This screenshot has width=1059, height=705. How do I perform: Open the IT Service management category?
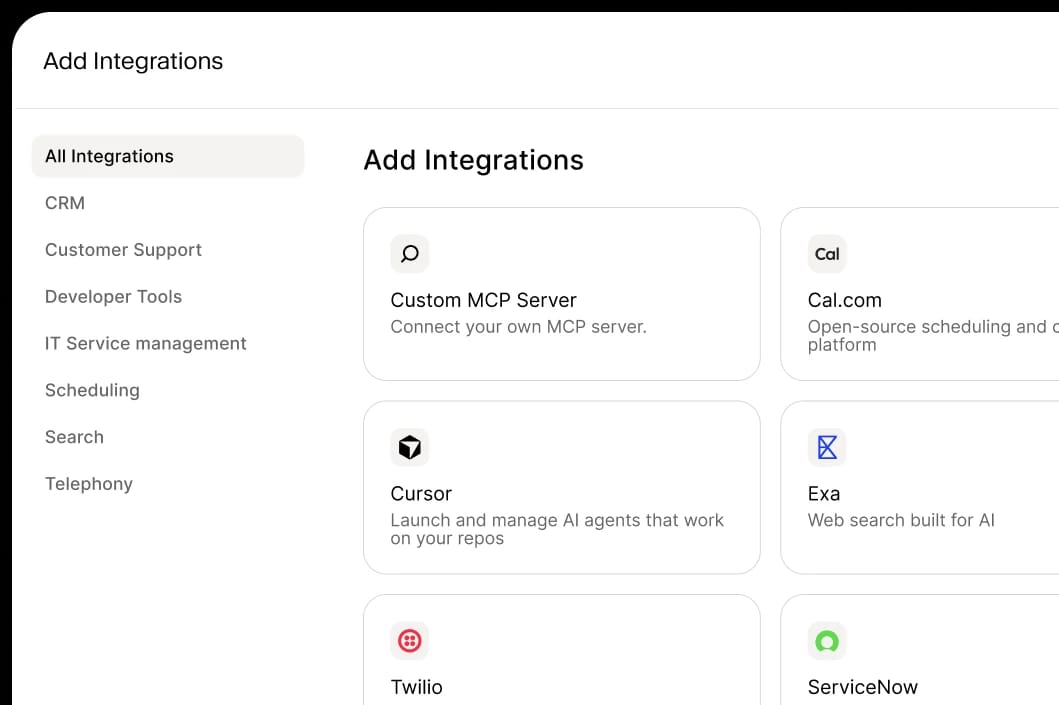[x=146, y=343]
